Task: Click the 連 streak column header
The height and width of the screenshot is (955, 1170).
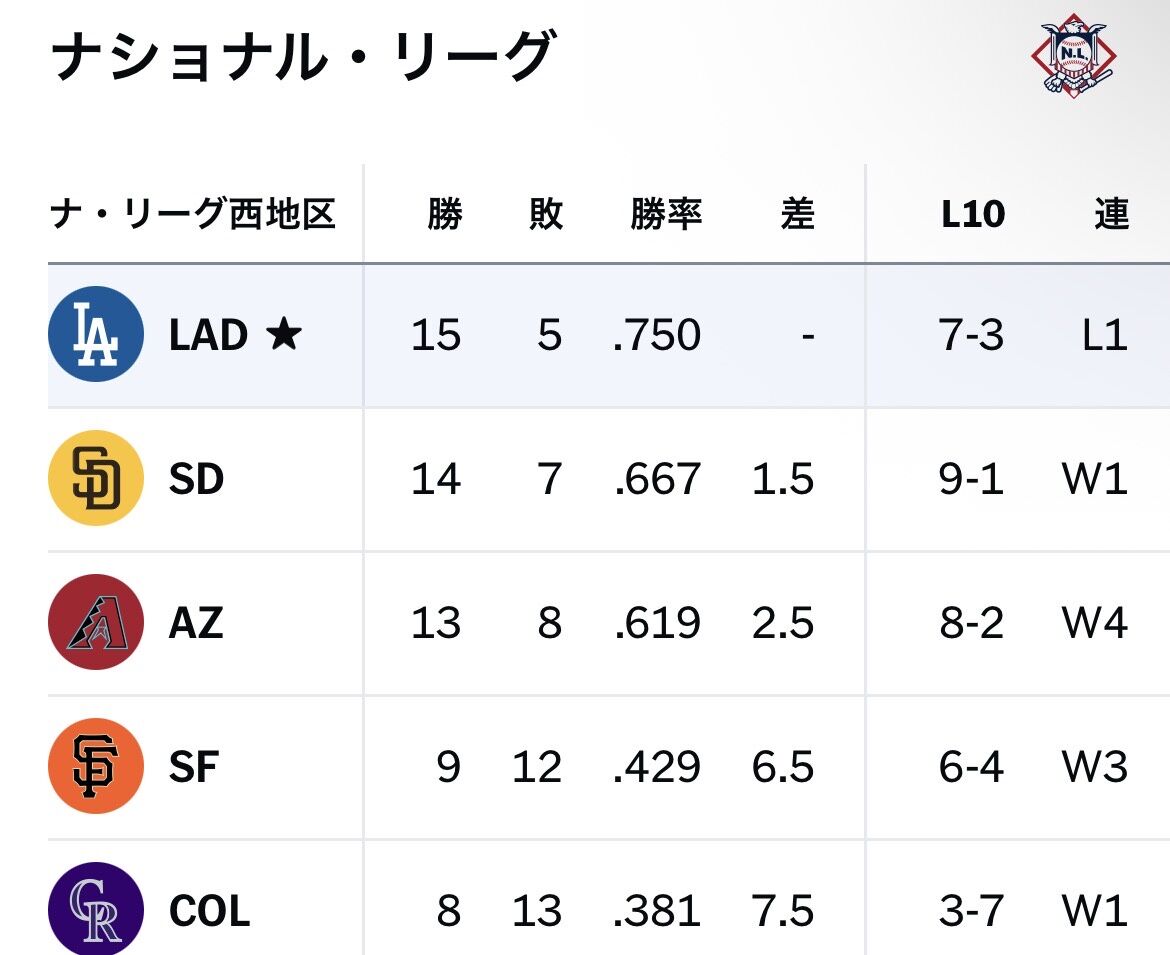Action: pos(1112,213)
